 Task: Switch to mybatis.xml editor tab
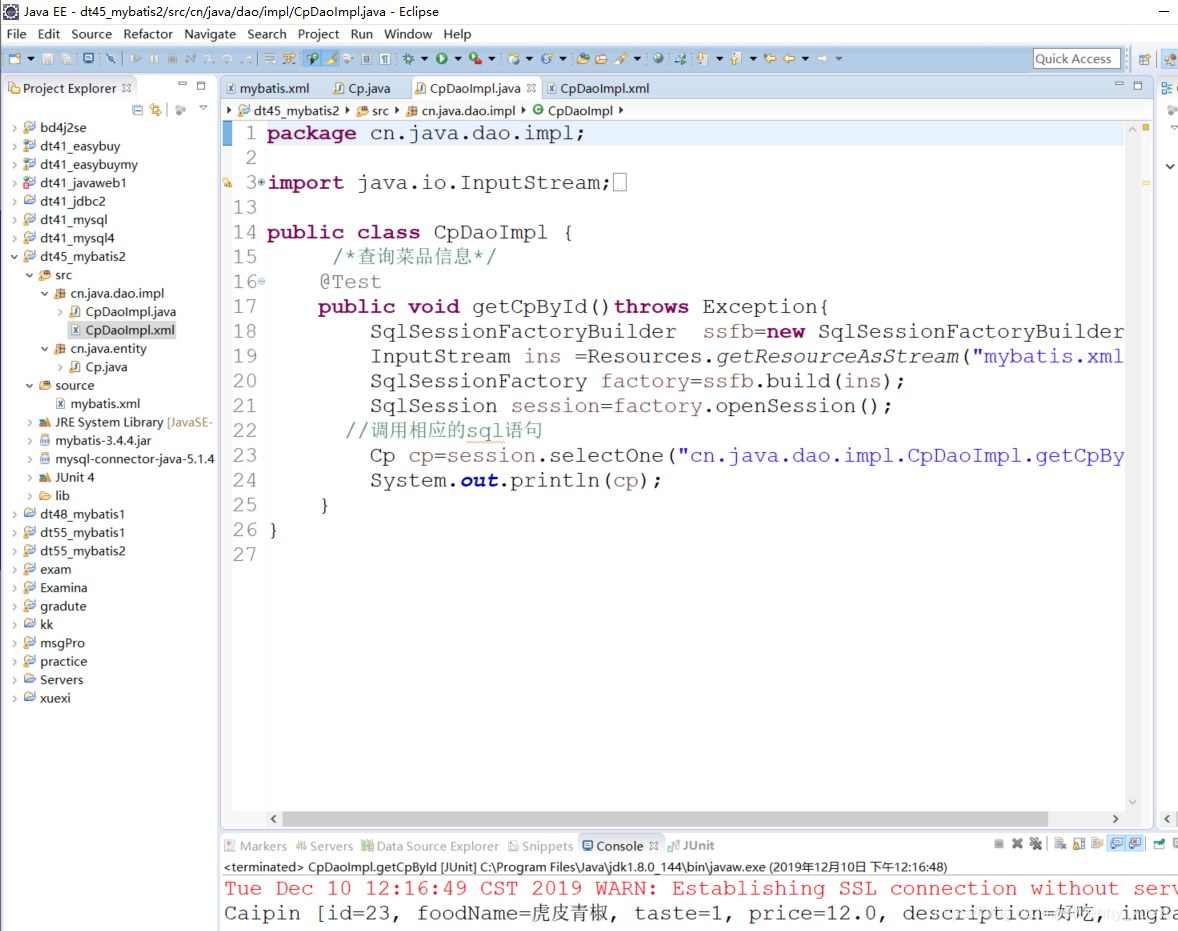coord(267,88)
